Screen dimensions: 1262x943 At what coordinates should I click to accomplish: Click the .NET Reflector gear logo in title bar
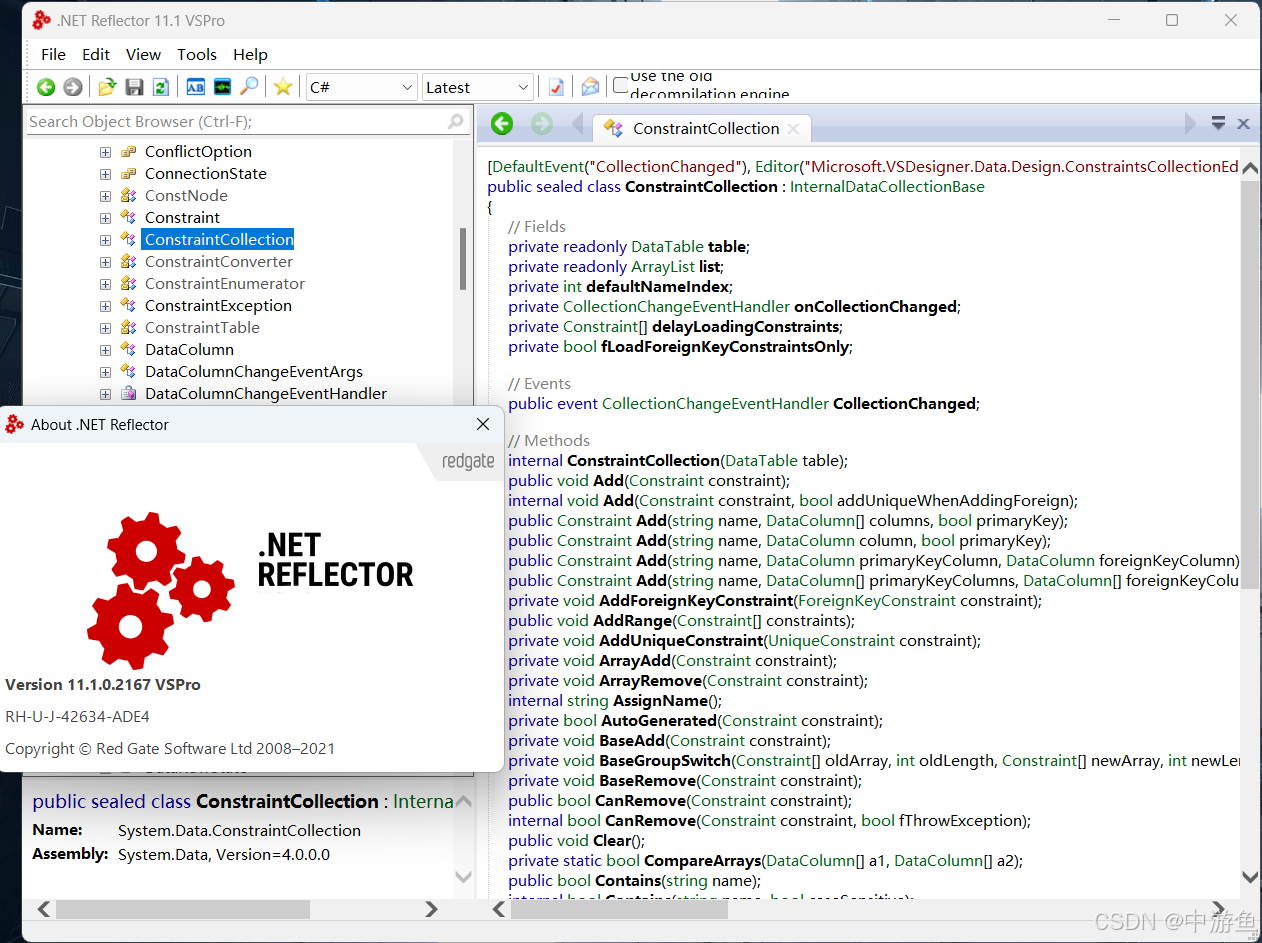pos(41,20)
